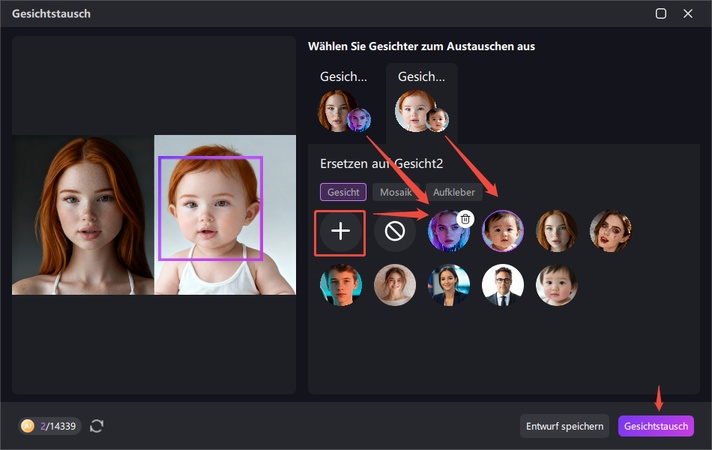Select the no-replacement circle-slash icon

395,232
